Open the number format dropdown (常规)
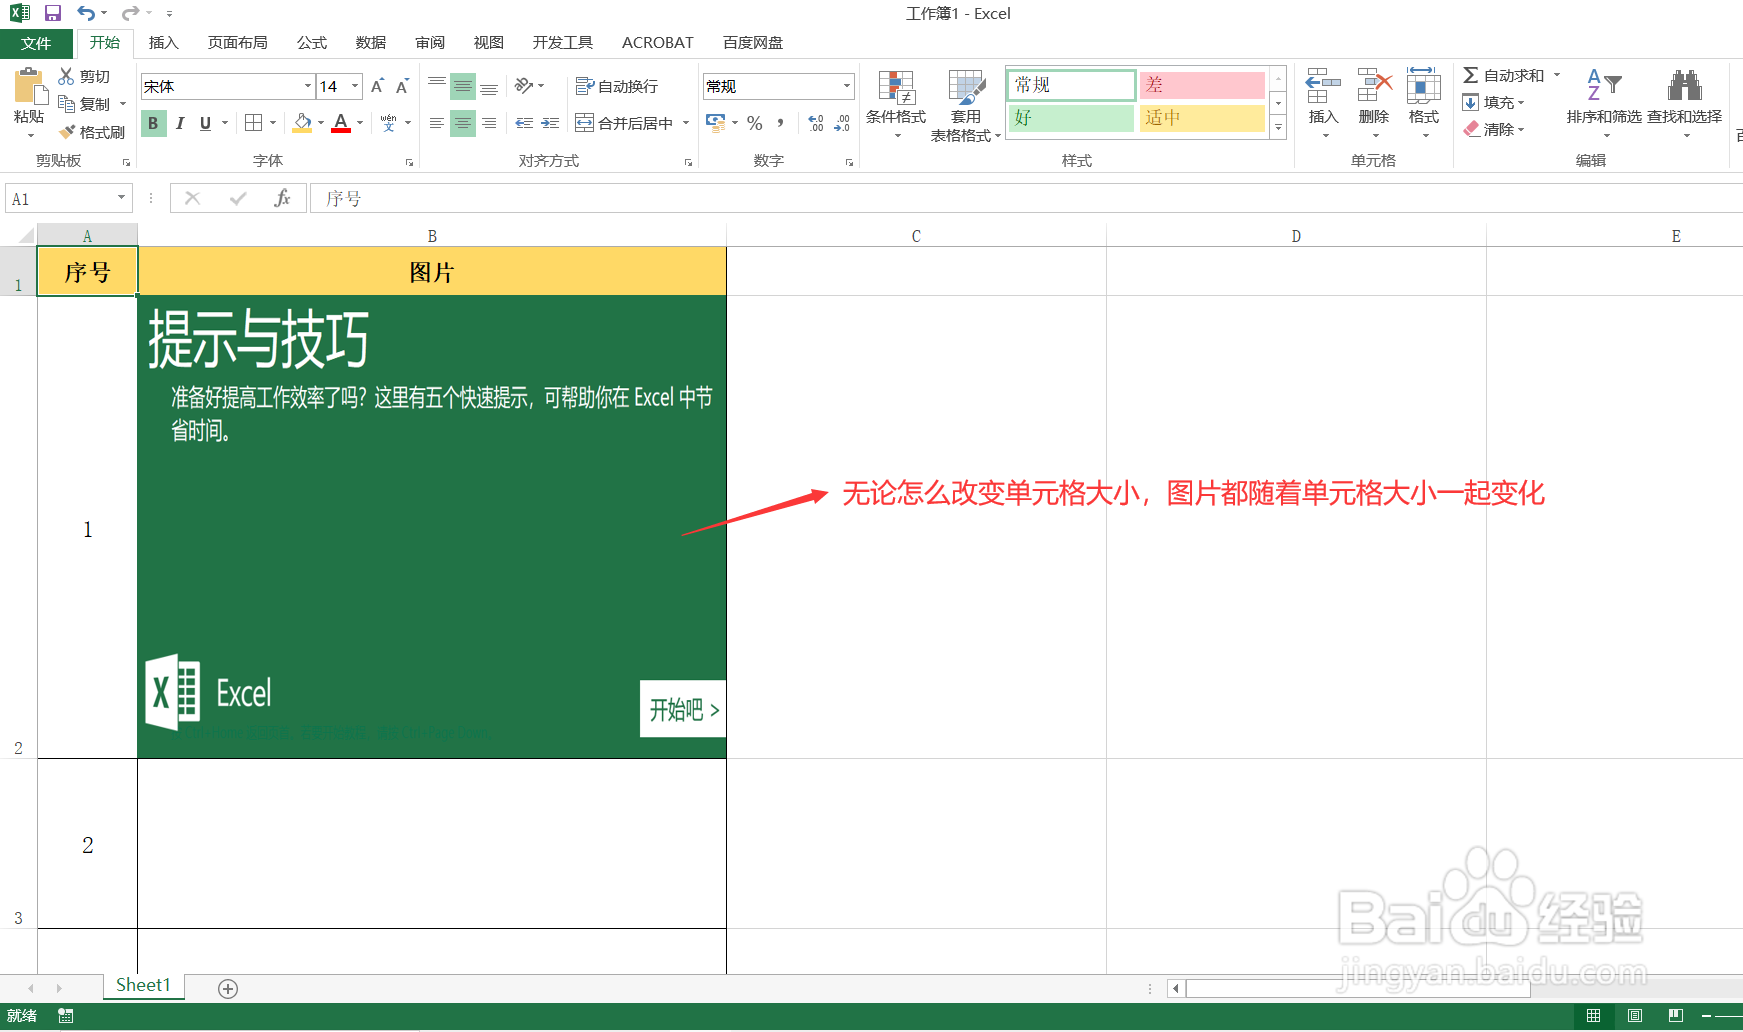The image size is (1743, 1032). point(847,86)
